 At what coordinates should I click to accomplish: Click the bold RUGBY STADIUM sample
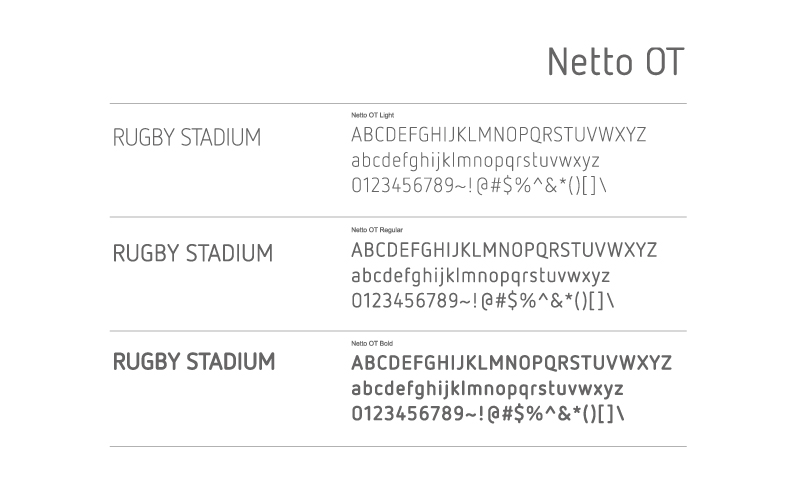tap(194, 362)
